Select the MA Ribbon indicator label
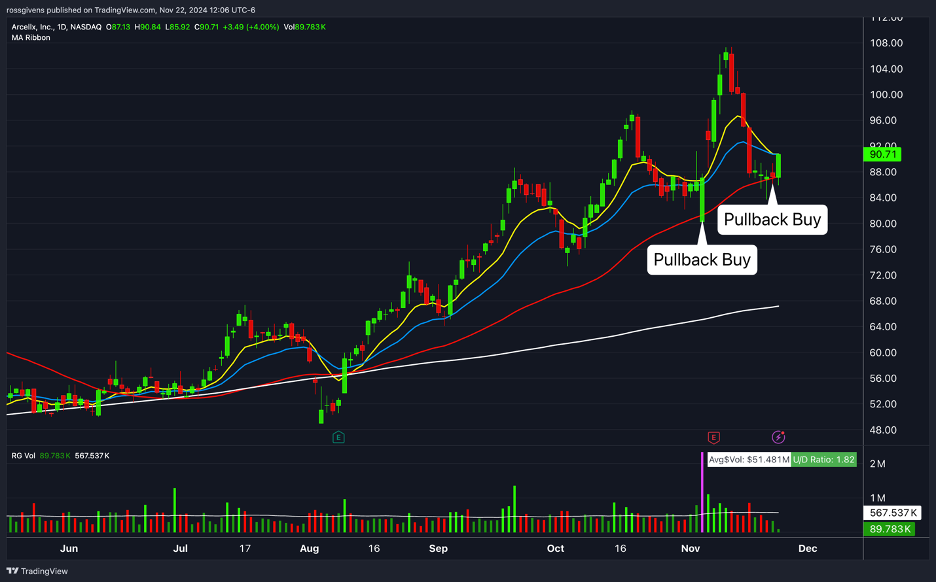Viewport: 936px width, 582px height. coord(31,38)
